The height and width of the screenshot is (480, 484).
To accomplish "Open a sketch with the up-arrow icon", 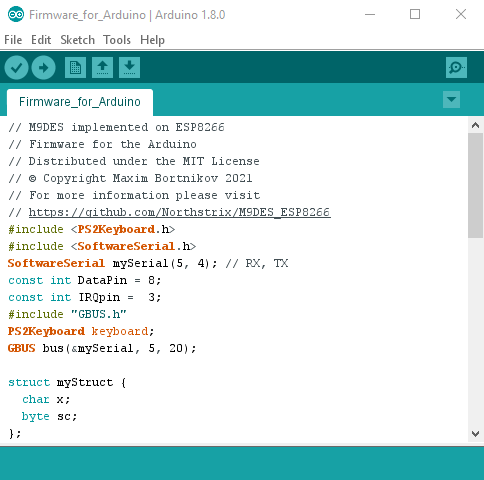I will point(102,68).
